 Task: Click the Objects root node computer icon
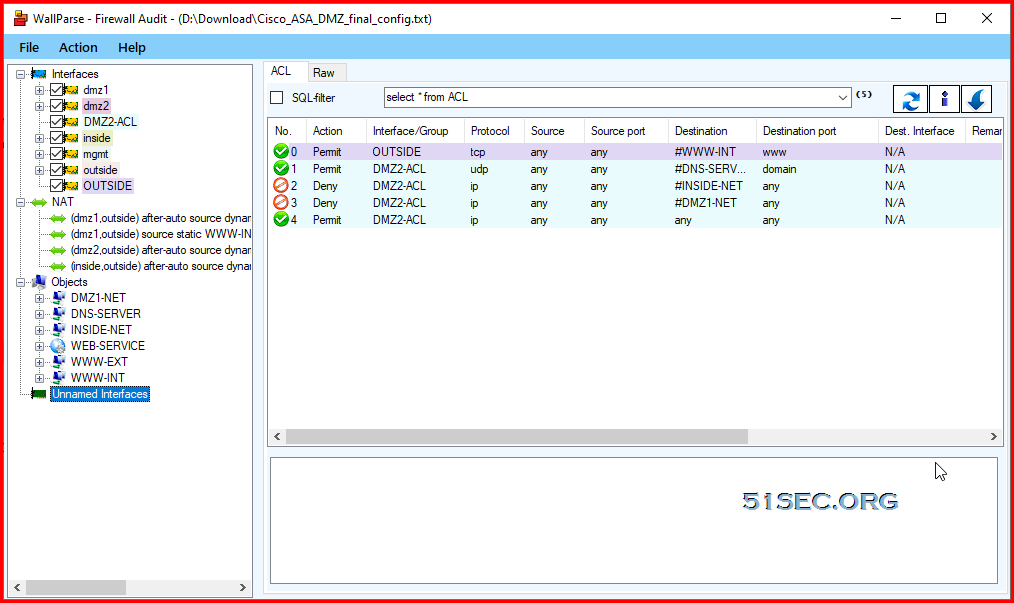(x=39, y=281)
